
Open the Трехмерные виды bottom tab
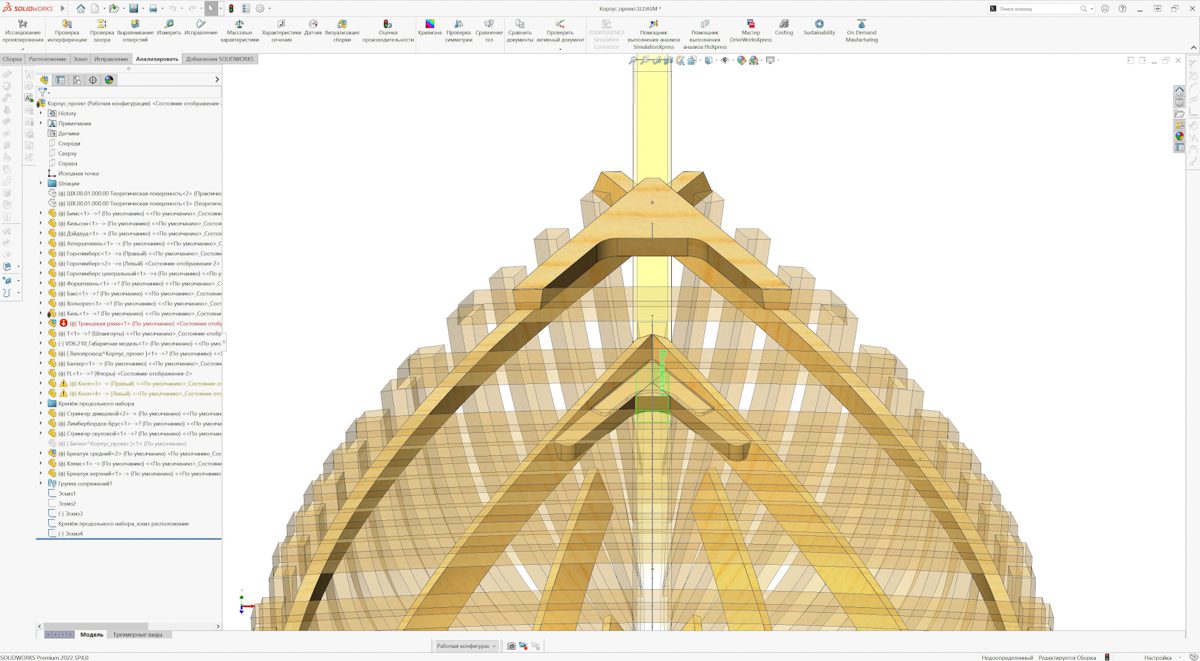click(x=139, y=634)
